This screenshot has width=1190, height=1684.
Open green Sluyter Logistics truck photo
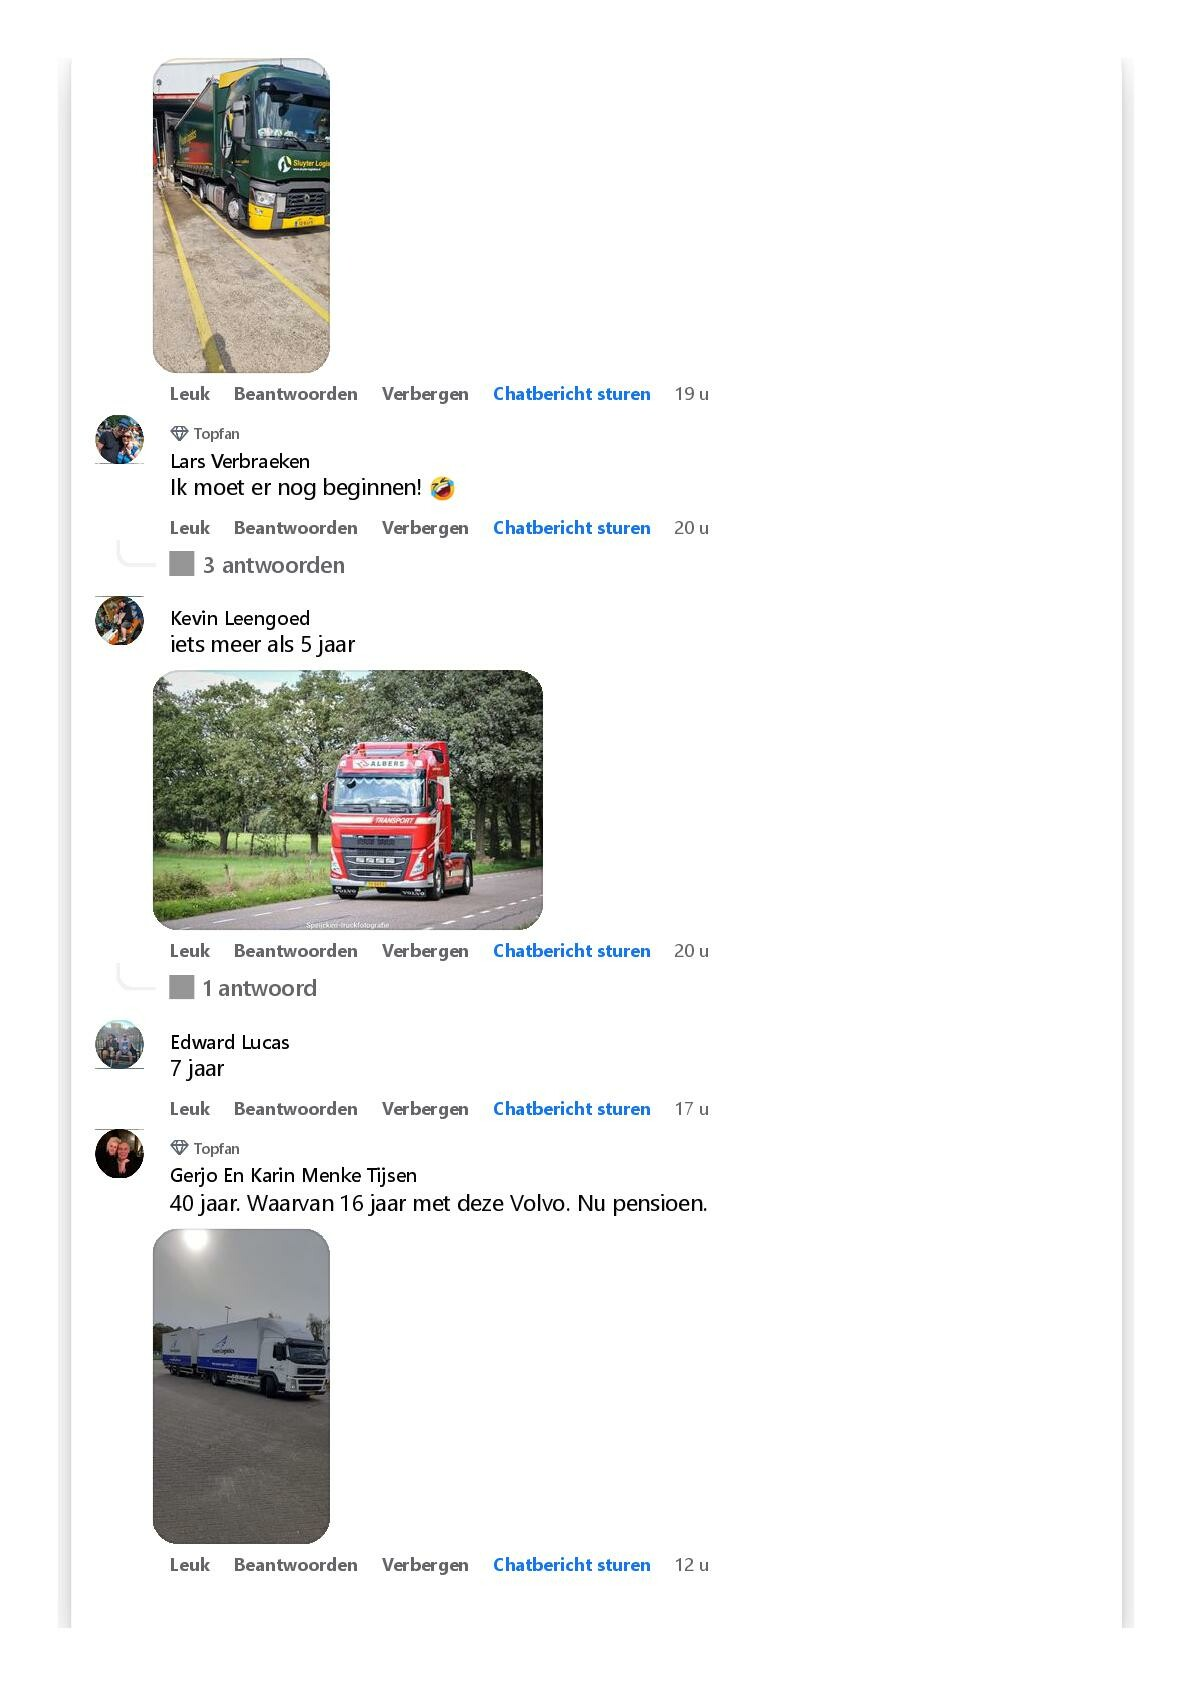coord(241,215)
